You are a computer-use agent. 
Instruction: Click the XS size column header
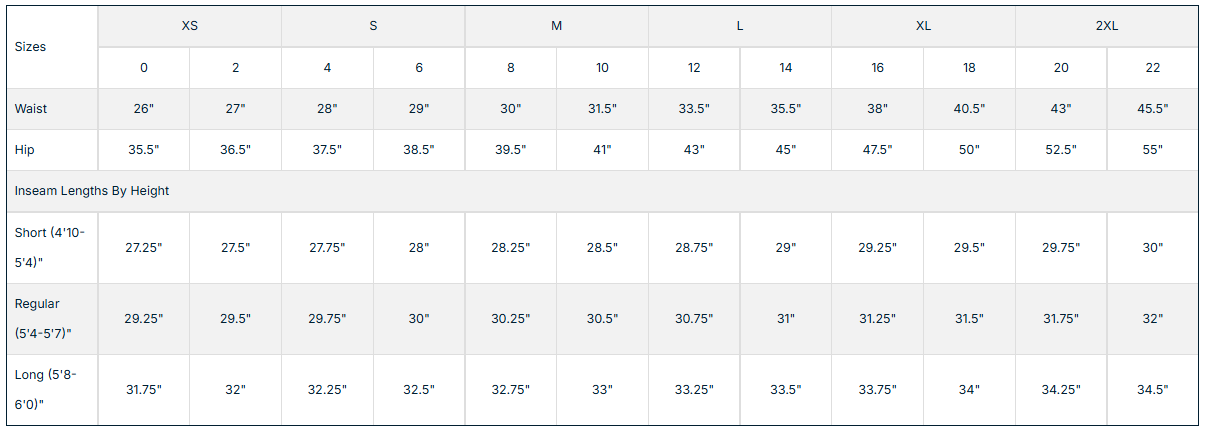click(x=189, y=26)
